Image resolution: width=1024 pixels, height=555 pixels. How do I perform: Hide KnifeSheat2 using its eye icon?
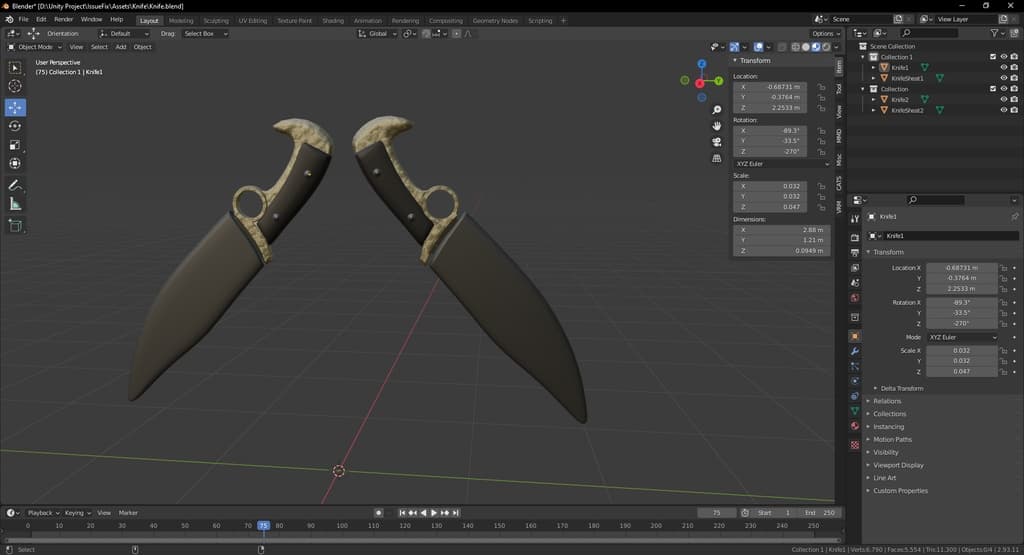click(x=1003, y=110)
